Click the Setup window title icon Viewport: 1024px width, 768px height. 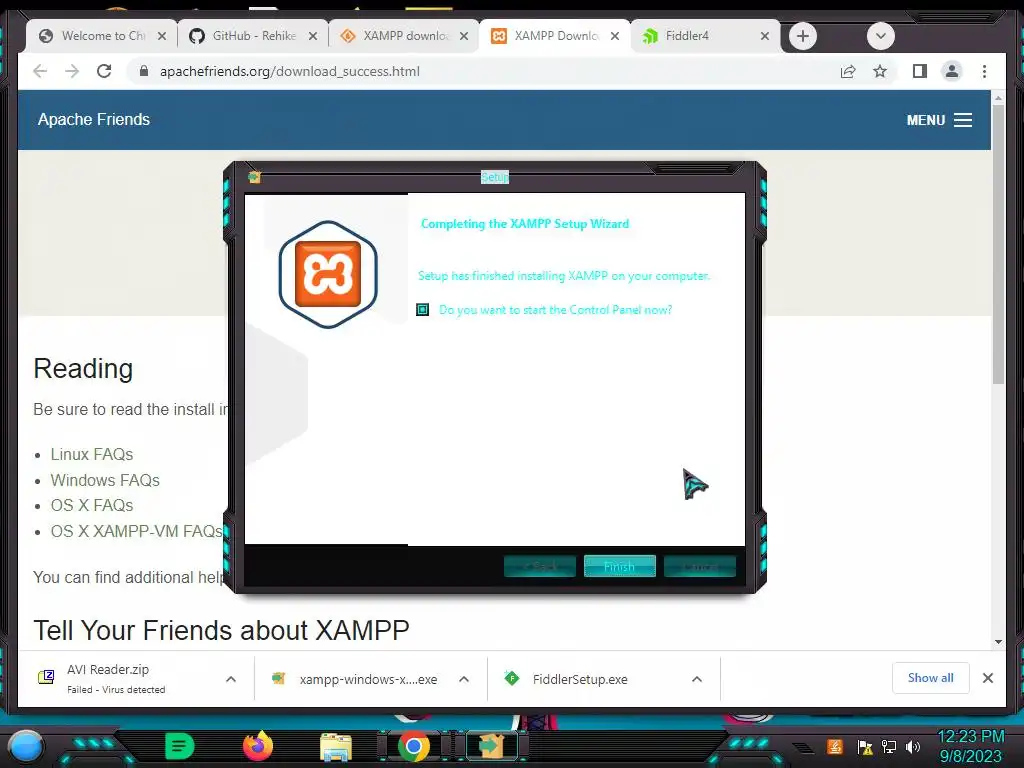coord(254,177)
